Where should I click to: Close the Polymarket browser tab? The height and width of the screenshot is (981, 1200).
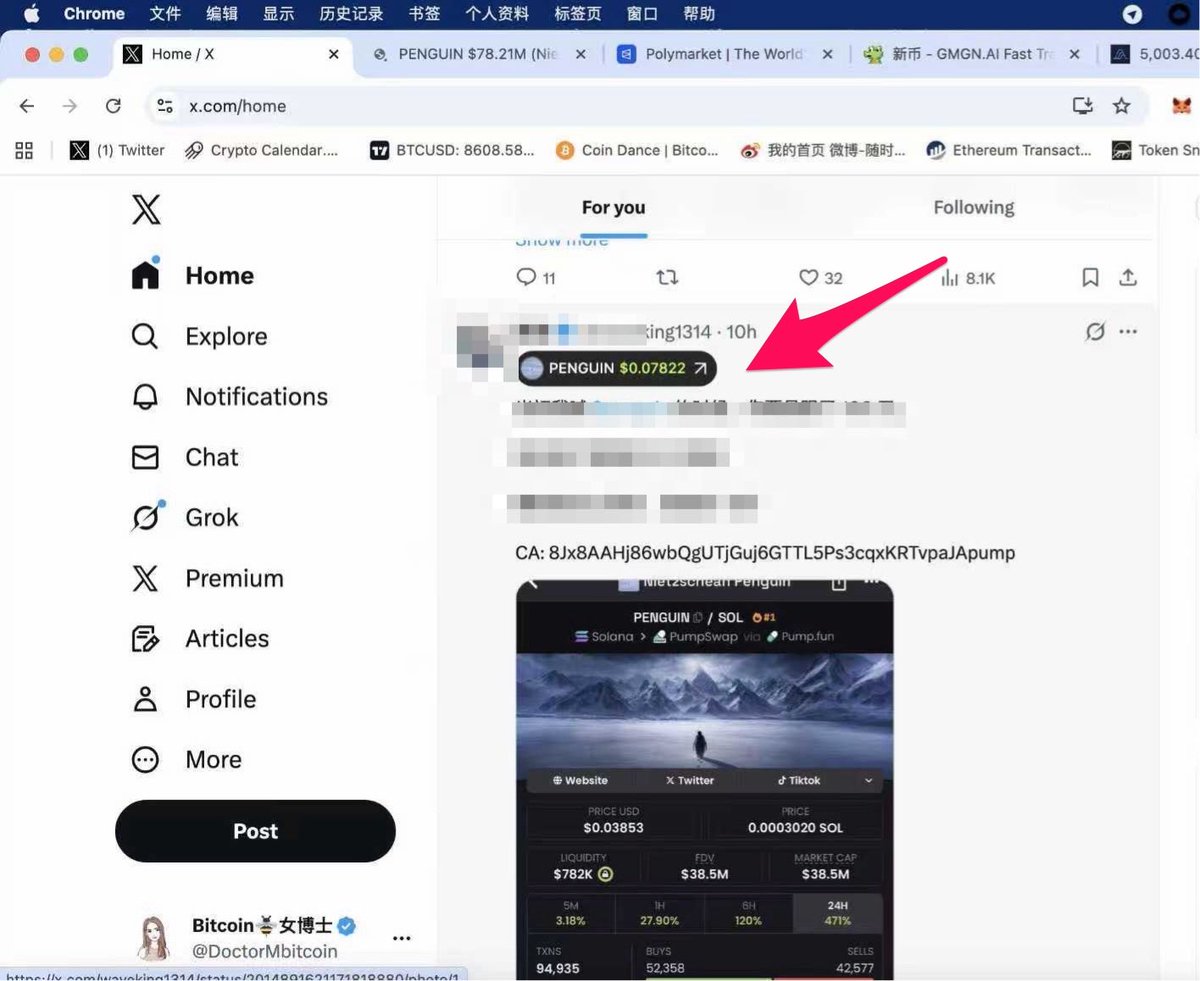pos(827,54)
